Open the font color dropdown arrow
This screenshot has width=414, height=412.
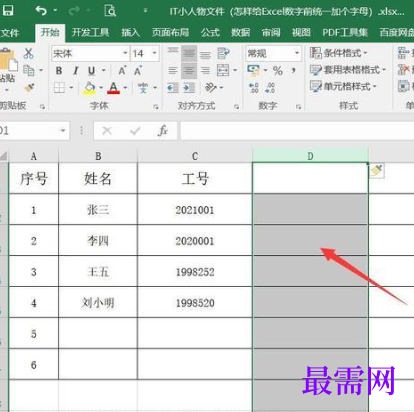point(125,88)
